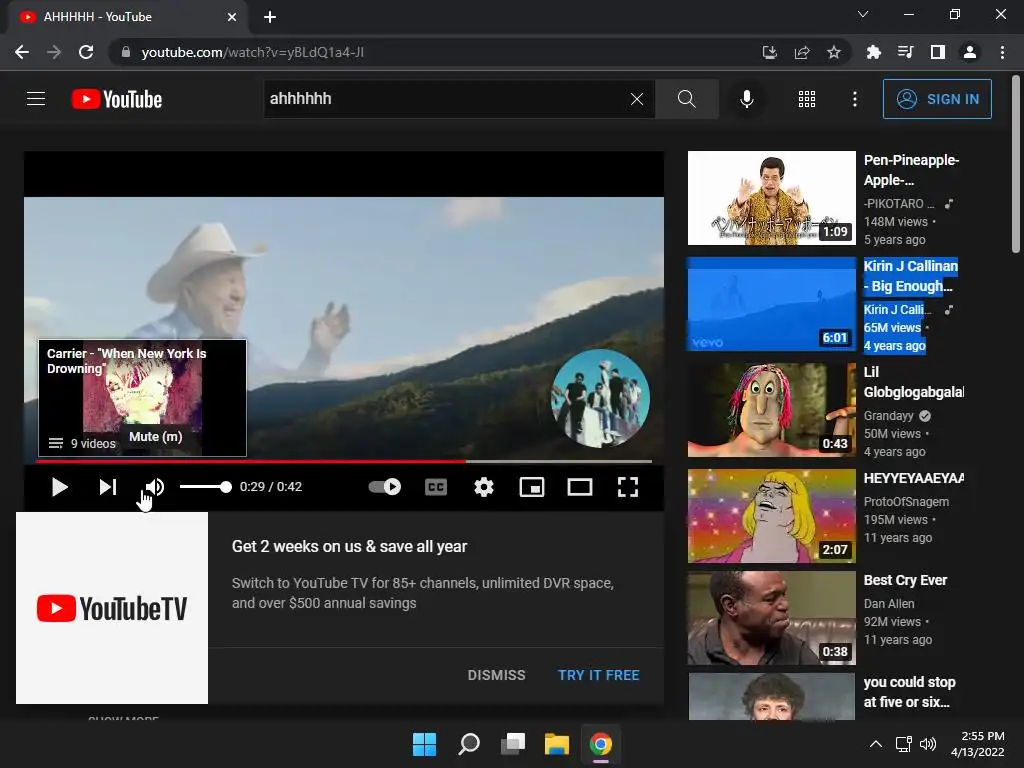Click the address bar URL
Screen dimensions: 1024x768
[x=252, y=52]
